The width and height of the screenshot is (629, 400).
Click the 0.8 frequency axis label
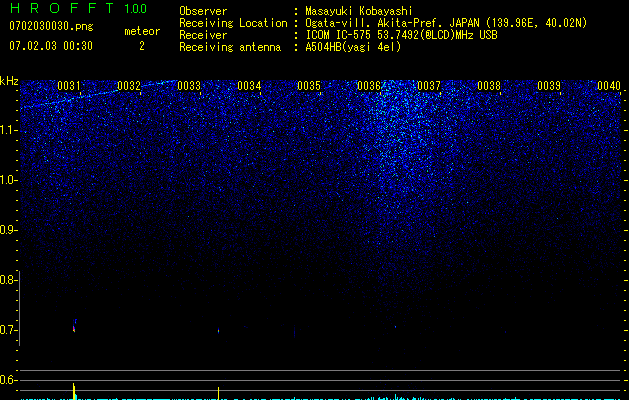tap(7, 280)
